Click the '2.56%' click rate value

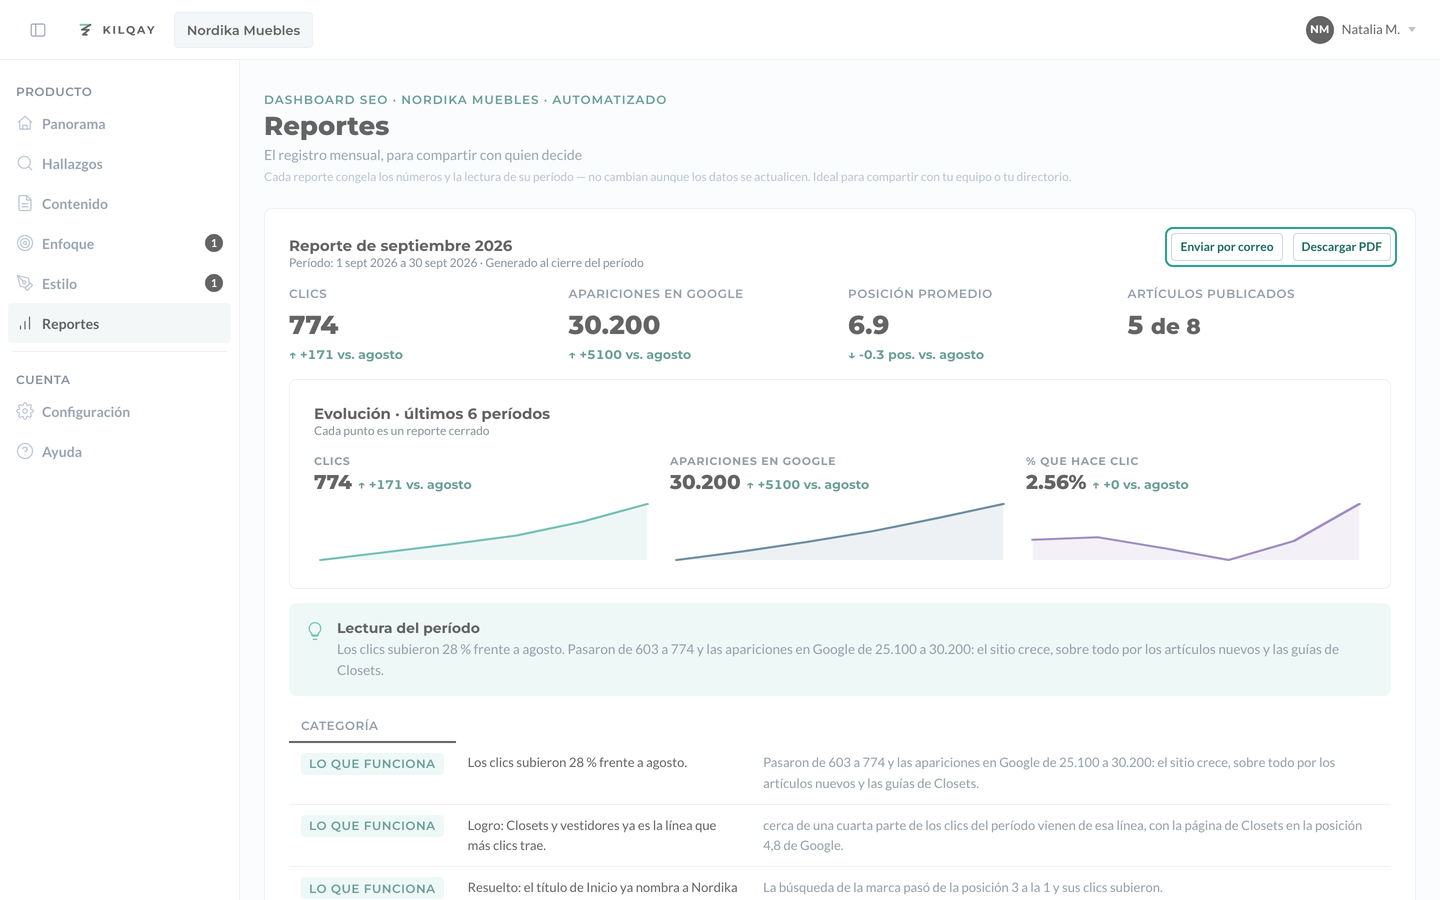1056,482
